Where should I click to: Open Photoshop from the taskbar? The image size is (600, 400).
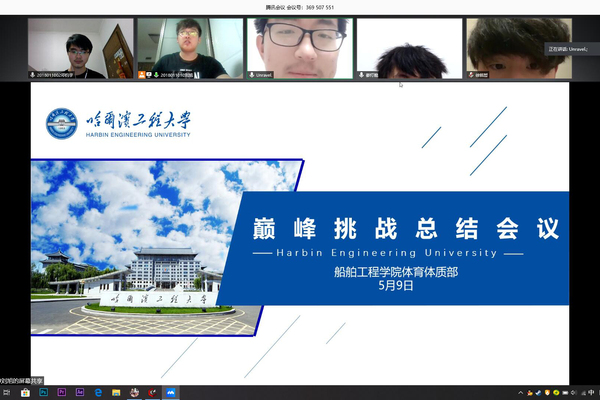[44, 393]
